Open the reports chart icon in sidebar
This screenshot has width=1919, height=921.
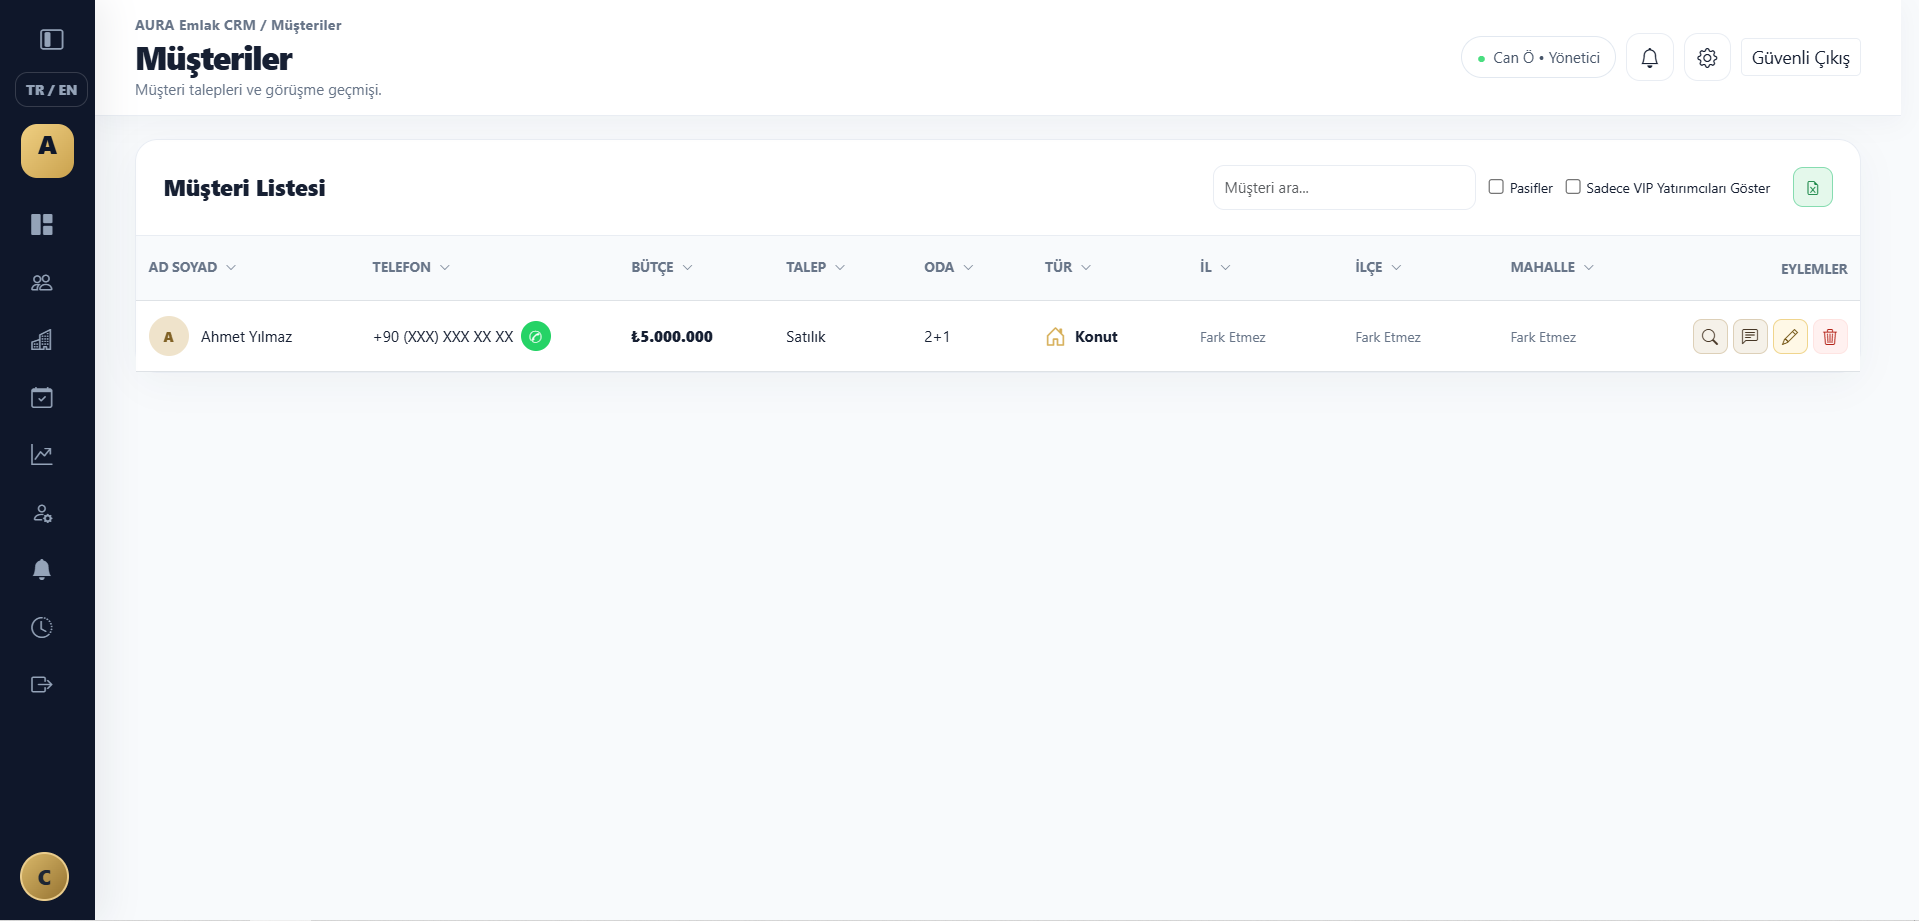pos(42,455)
